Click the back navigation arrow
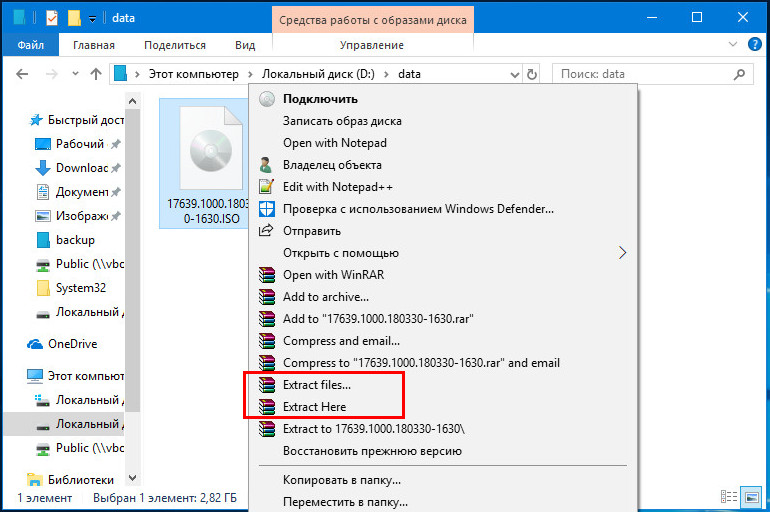This screenshot has height=512, width=770. [x=22, y=74]
